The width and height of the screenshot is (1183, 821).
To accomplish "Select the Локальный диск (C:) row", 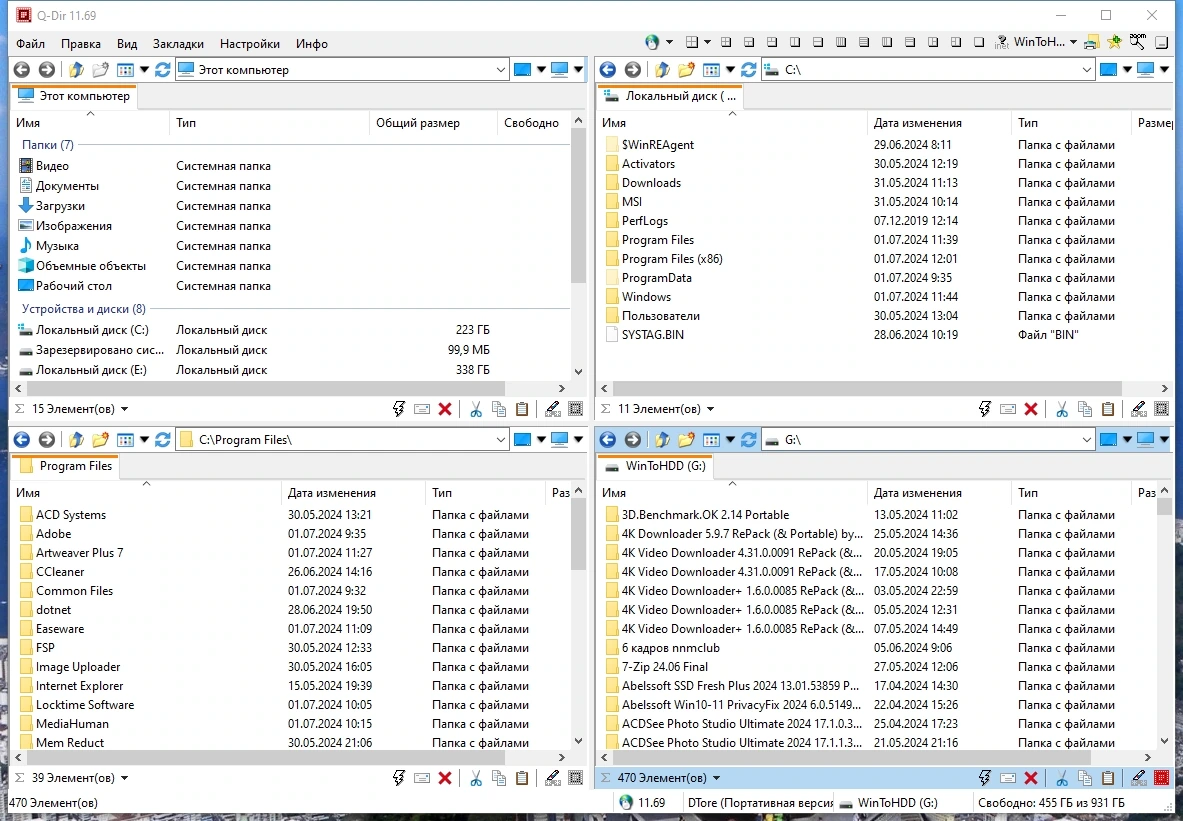I will 291,330.
